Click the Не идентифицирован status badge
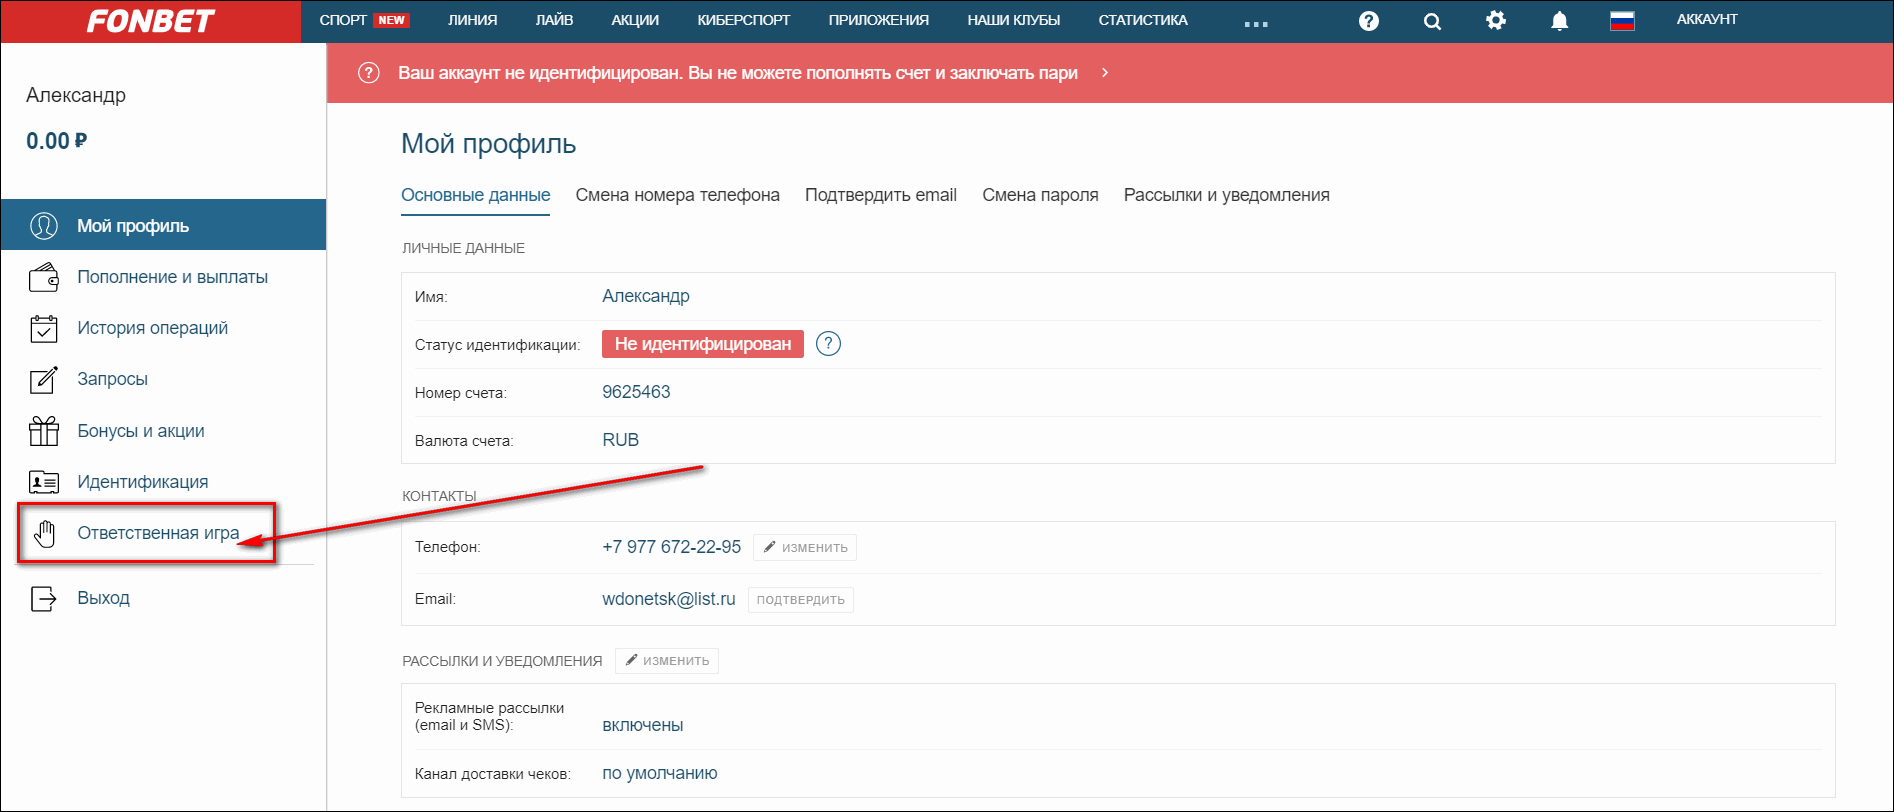The width and height of the screenshot is (1894, 812). [703, 344]
